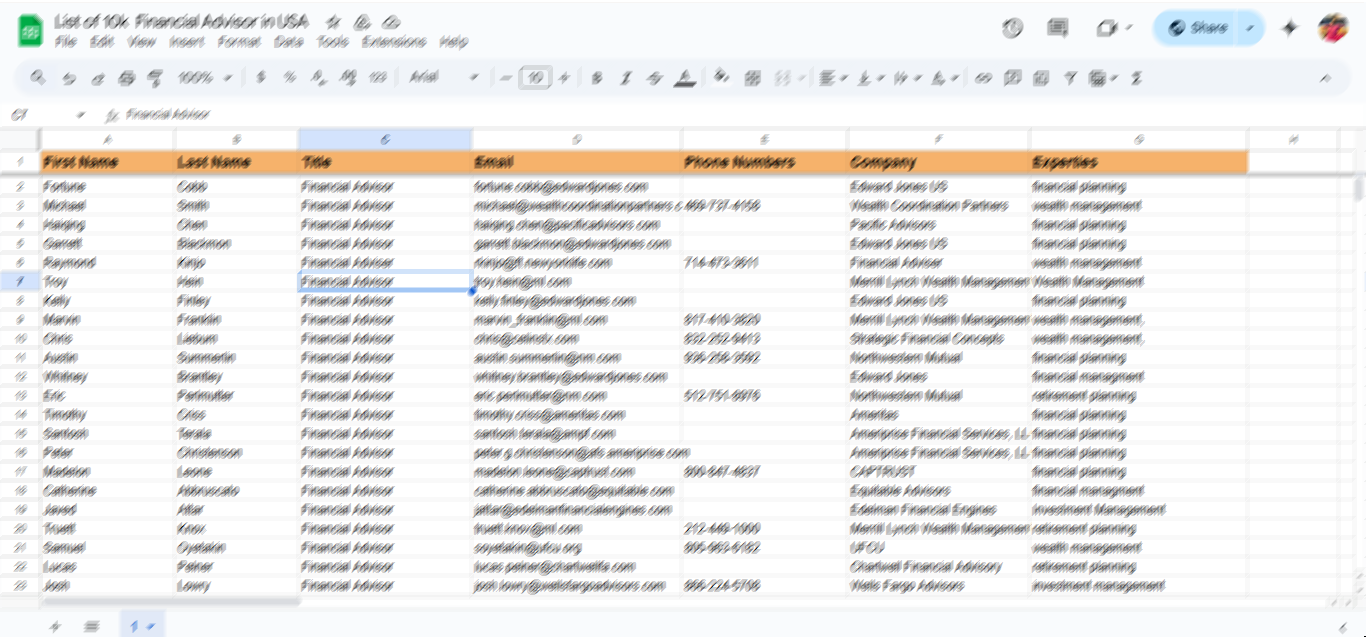This screenshot has height=639, width=1366.
Task: Add a new sheet with plus button
Action: (x=55, y=626)
